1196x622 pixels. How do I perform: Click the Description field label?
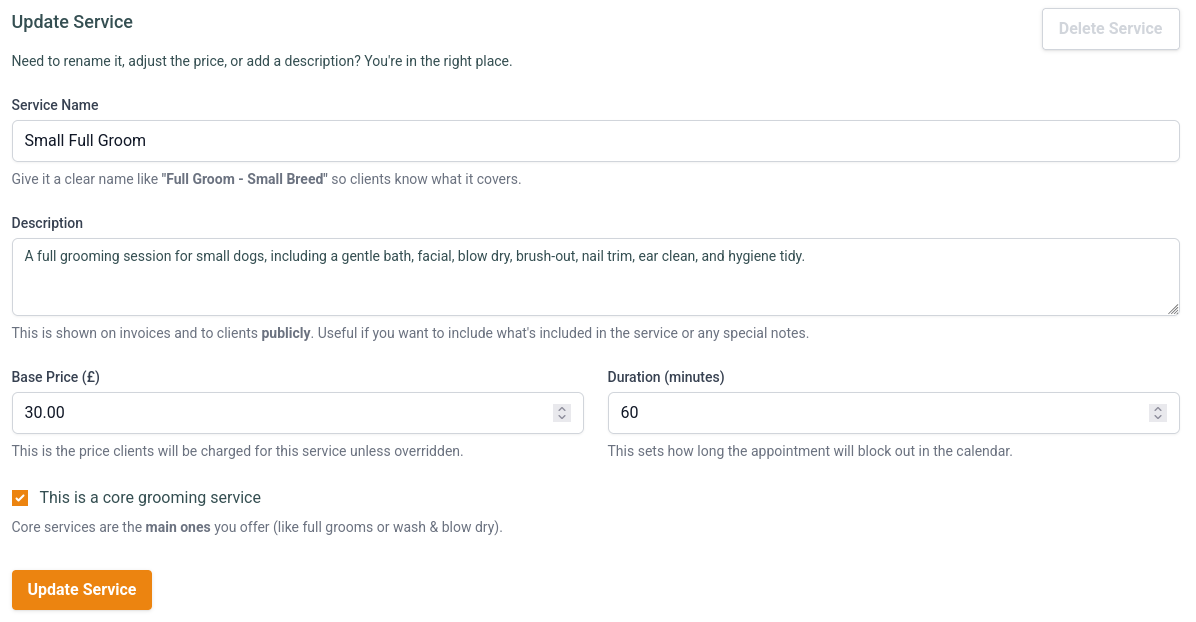point(47,224)
